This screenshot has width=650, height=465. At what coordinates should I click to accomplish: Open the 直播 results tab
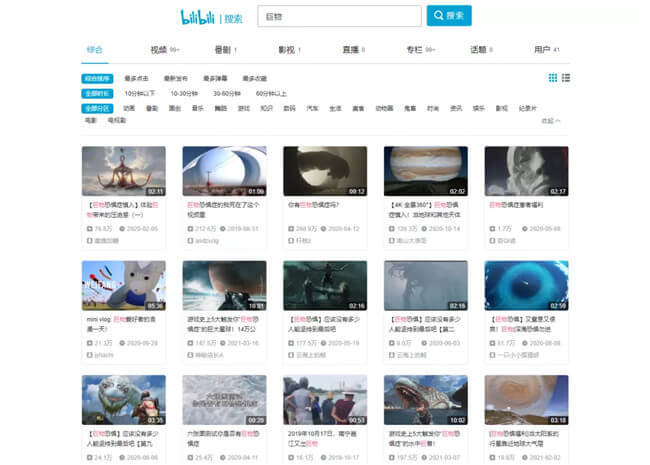(354, 50)
